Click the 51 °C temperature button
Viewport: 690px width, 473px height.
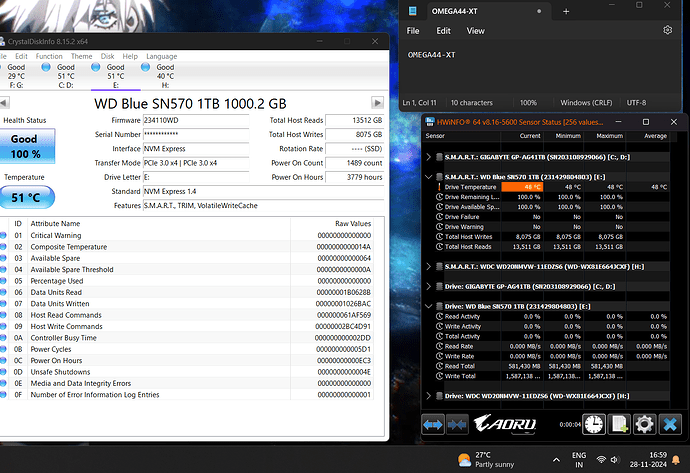[x=27, y=197]
